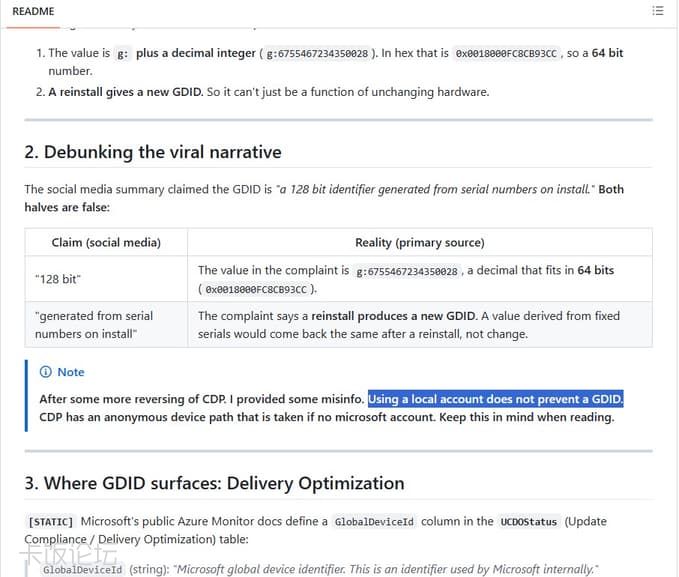Image resolution: width=679 pixels, height=577 pixels.
Task: Open the README outline icon
Action: tap(658, 11)
